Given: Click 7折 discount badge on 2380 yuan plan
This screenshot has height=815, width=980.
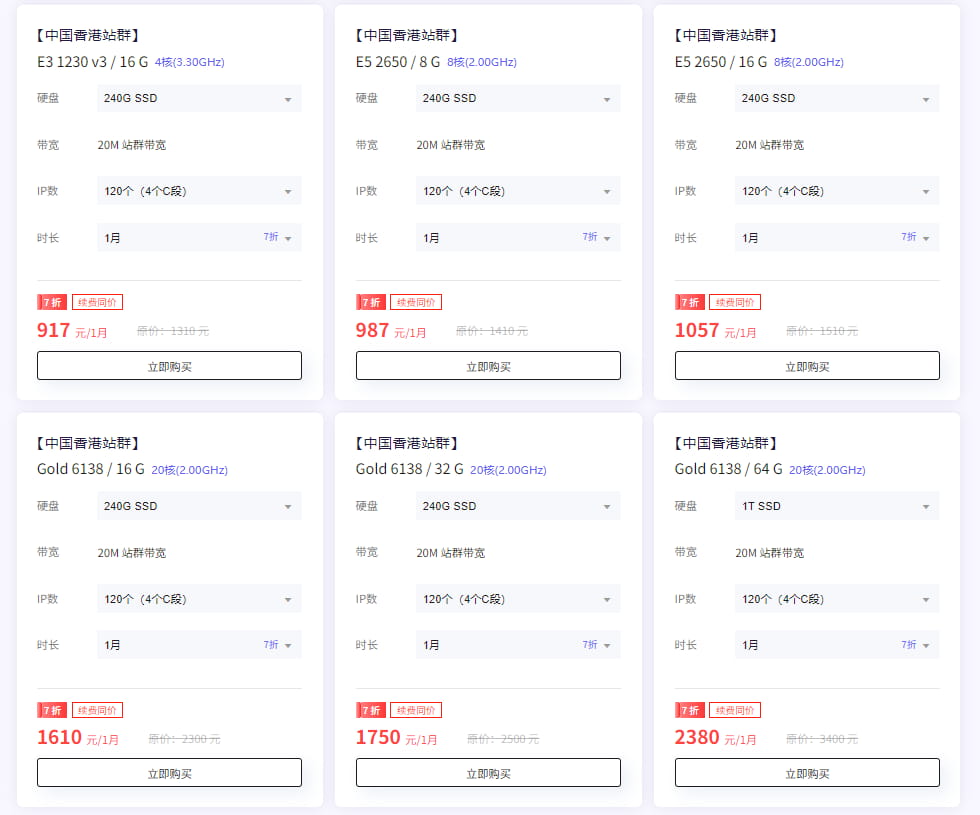Looking at the screenshot, I should 690,710.
